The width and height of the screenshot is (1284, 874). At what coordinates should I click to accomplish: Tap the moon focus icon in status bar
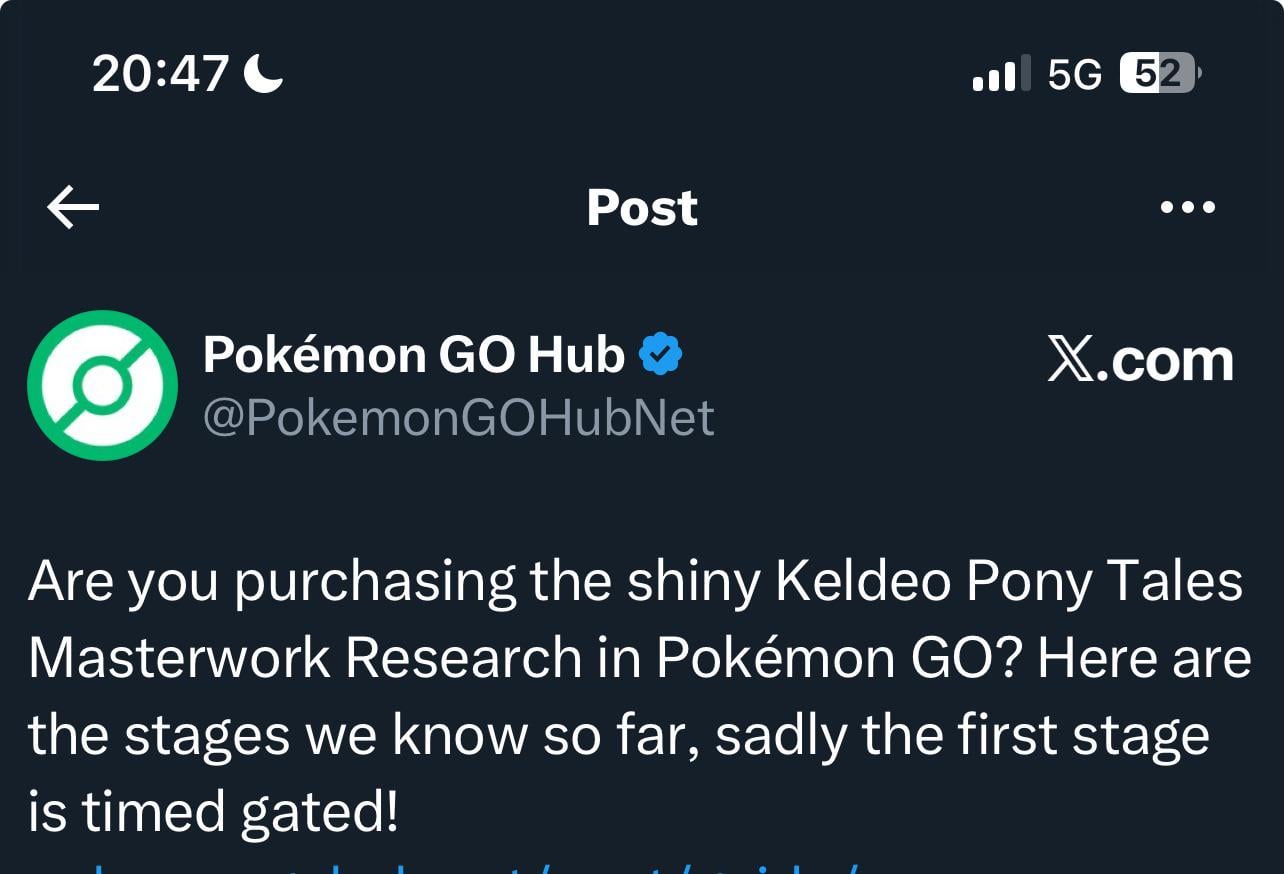264,73
